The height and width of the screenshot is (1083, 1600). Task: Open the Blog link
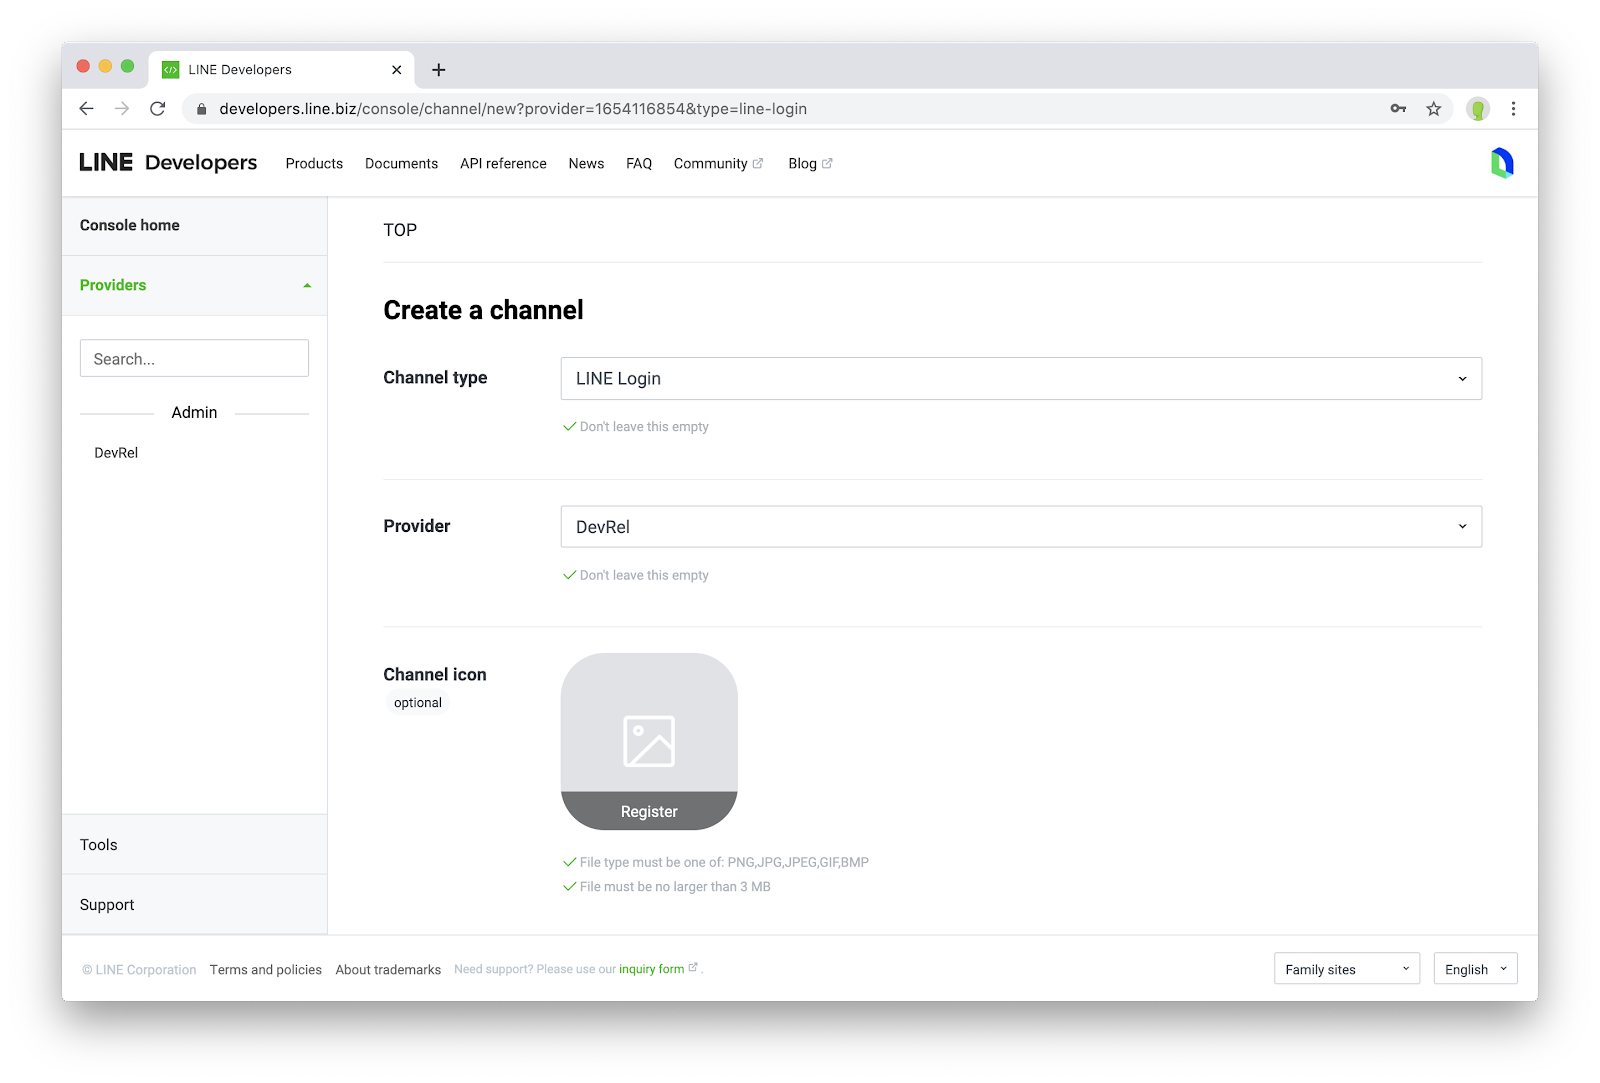point(802,164)
